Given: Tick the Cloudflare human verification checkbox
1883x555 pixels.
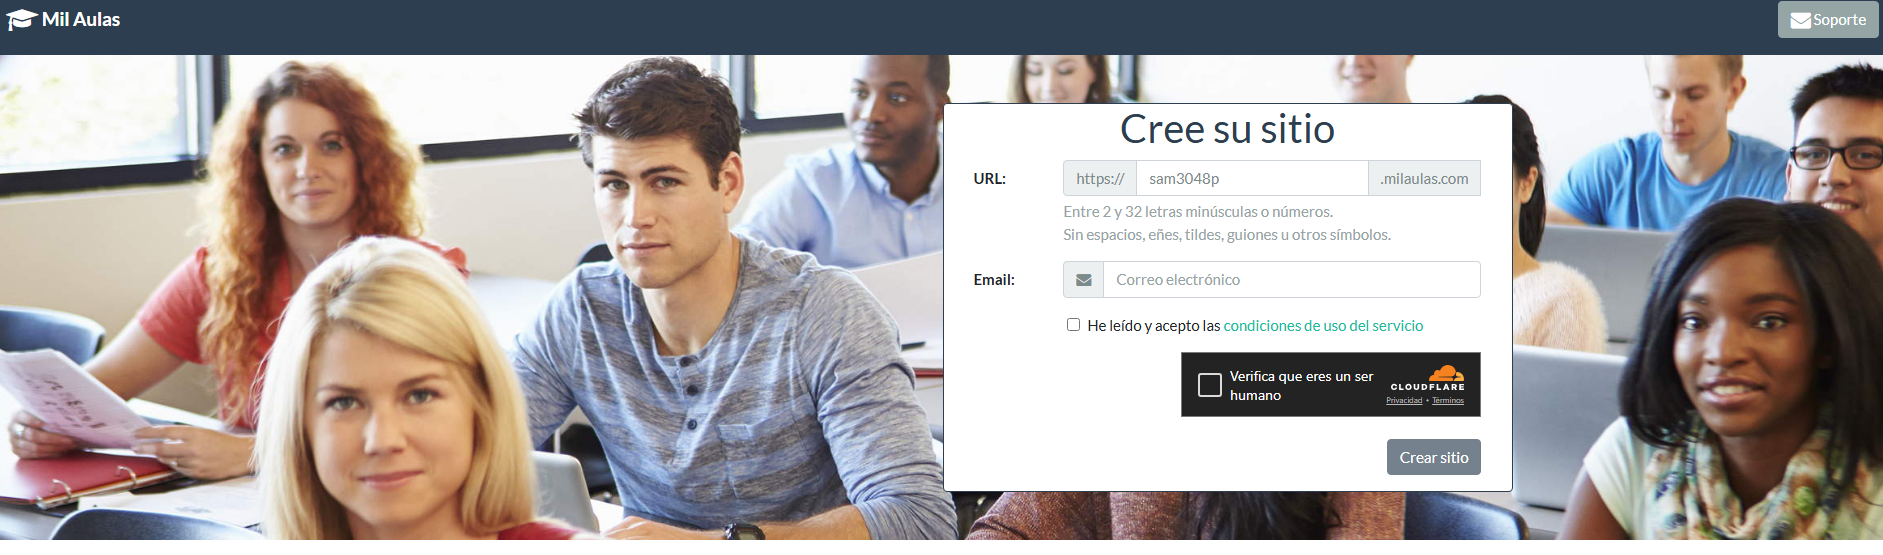Looking at the screenshot, I should [1210, 385].
